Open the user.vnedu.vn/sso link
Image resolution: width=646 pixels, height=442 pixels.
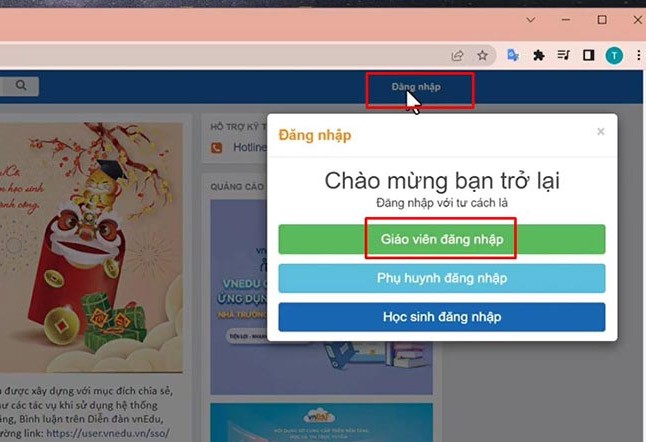(108, 433)
